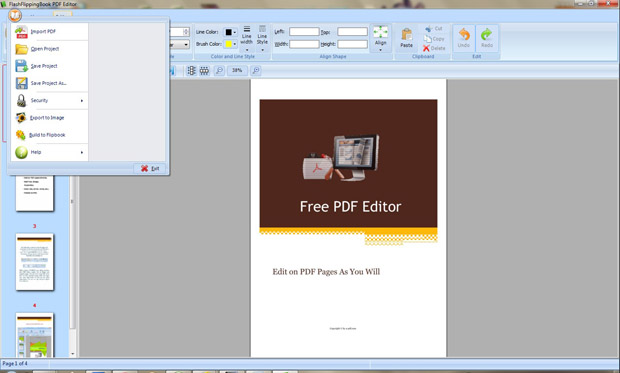
Task: Select Save Project As menu entry
Action: pyautogui.click(x=49, y=83)
